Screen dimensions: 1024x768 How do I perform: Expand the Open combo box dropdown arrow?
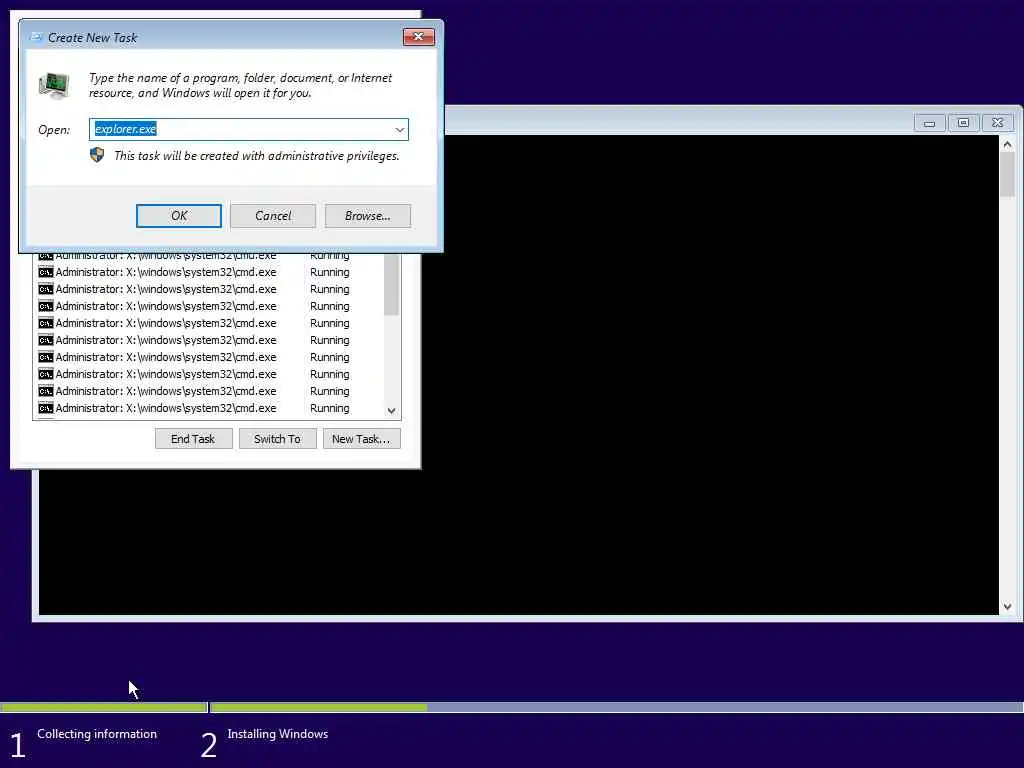pos(399,129)
